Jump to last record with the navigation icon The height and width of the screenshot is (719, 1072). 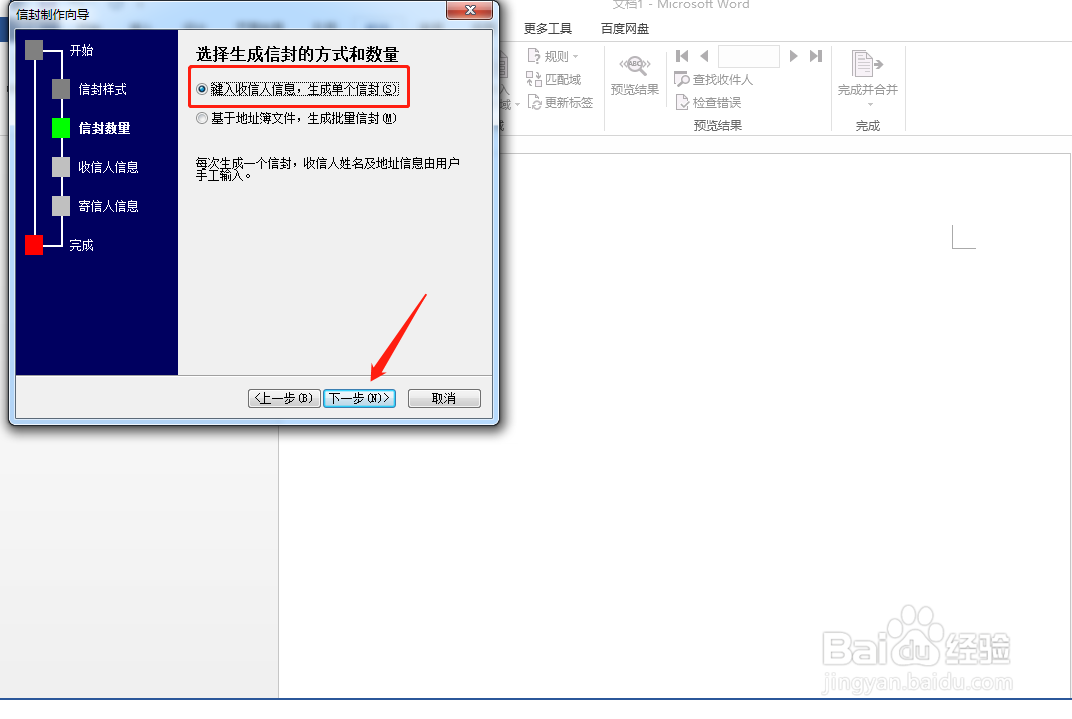tap(815, 56)
